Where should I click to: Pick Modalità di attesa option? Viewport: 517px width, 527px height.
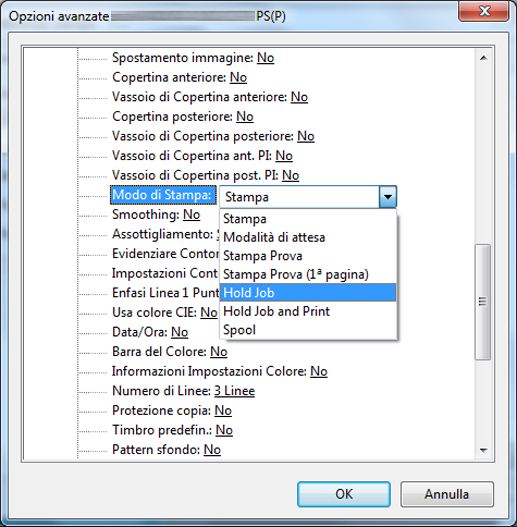tap(308, 237)
